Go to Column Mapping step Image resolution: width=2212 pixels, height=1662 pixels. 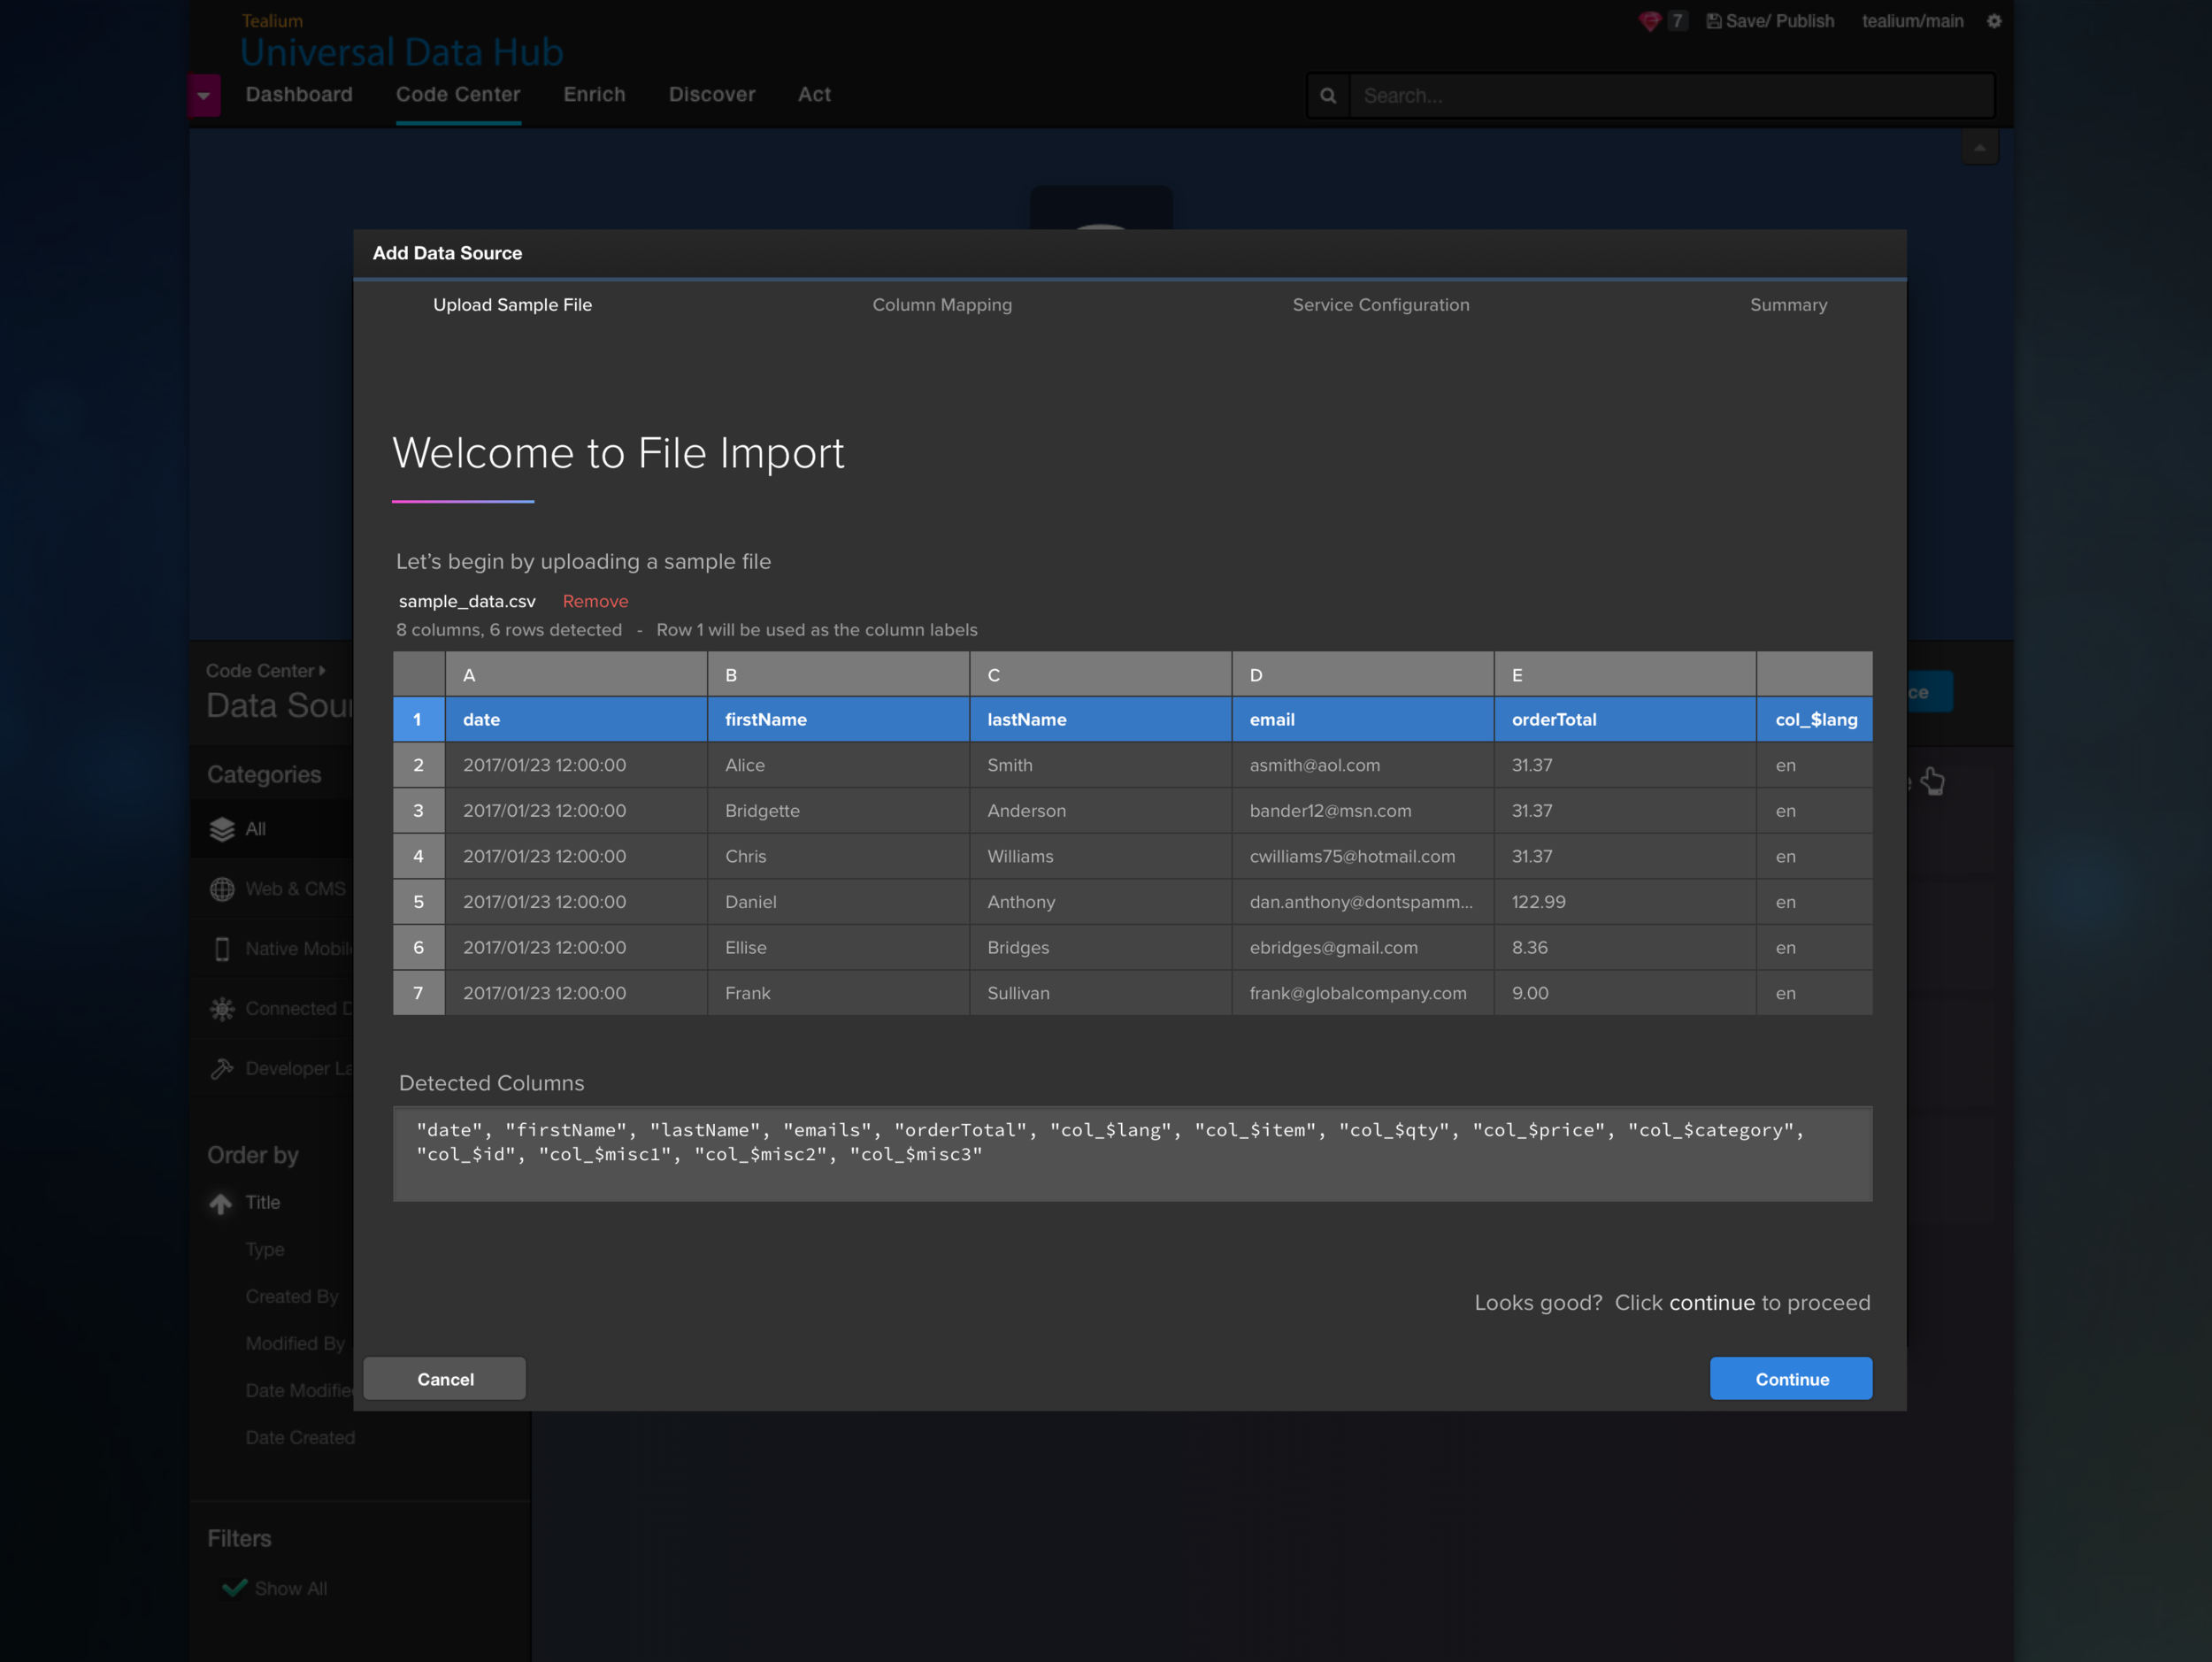click(941, 305)
